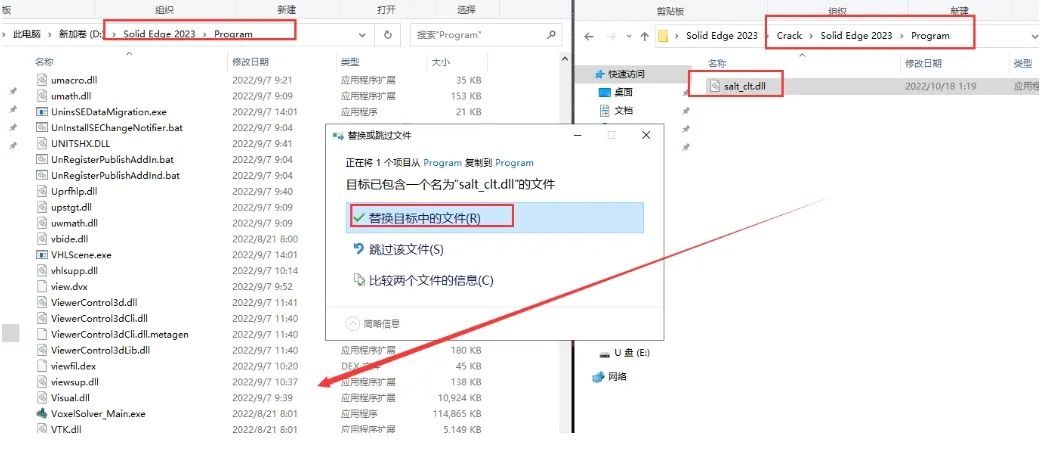Select uwmath.dll file

pyautogui.click(x=74, y=223)
